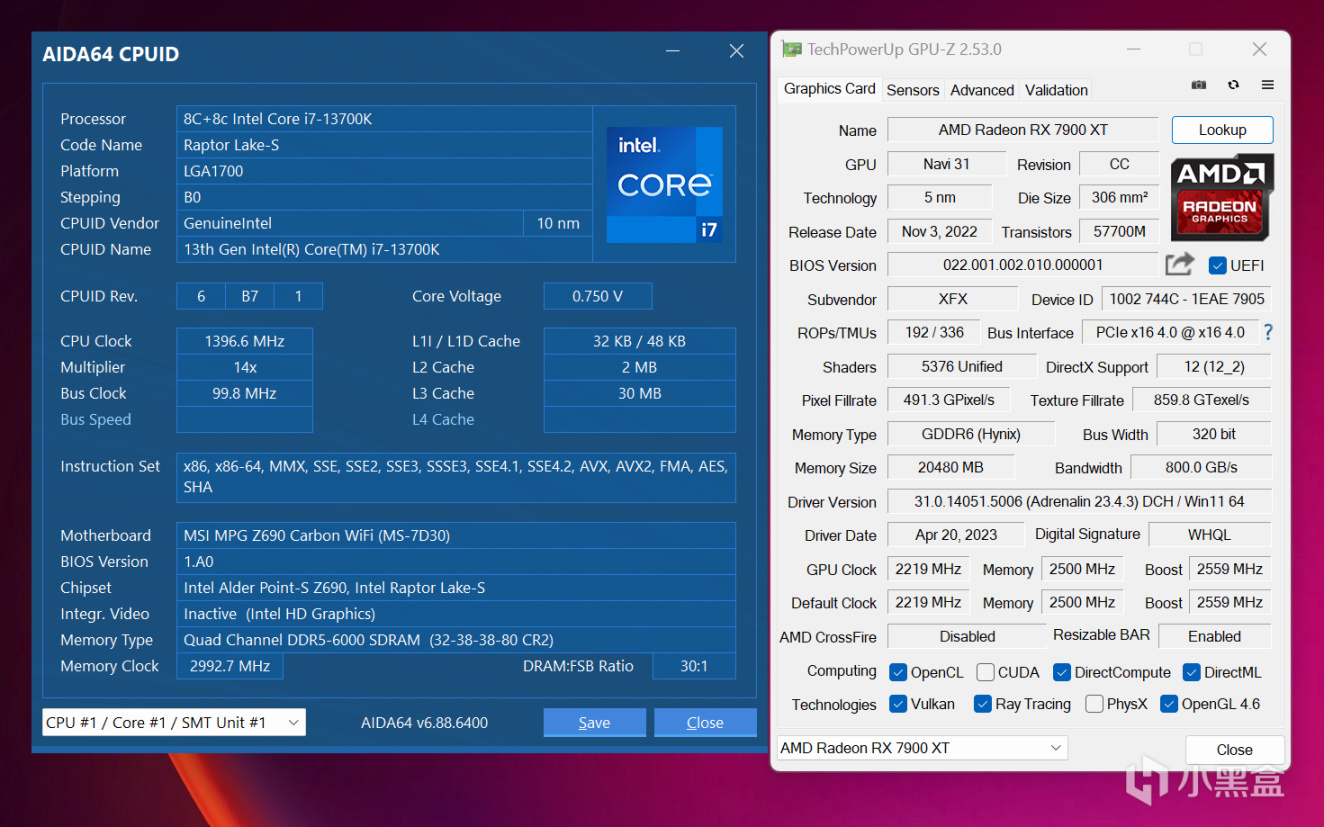Toggle the DirectCompute checkbox
This screenshot has width=1324, height=827.
tap(1062, 672)
